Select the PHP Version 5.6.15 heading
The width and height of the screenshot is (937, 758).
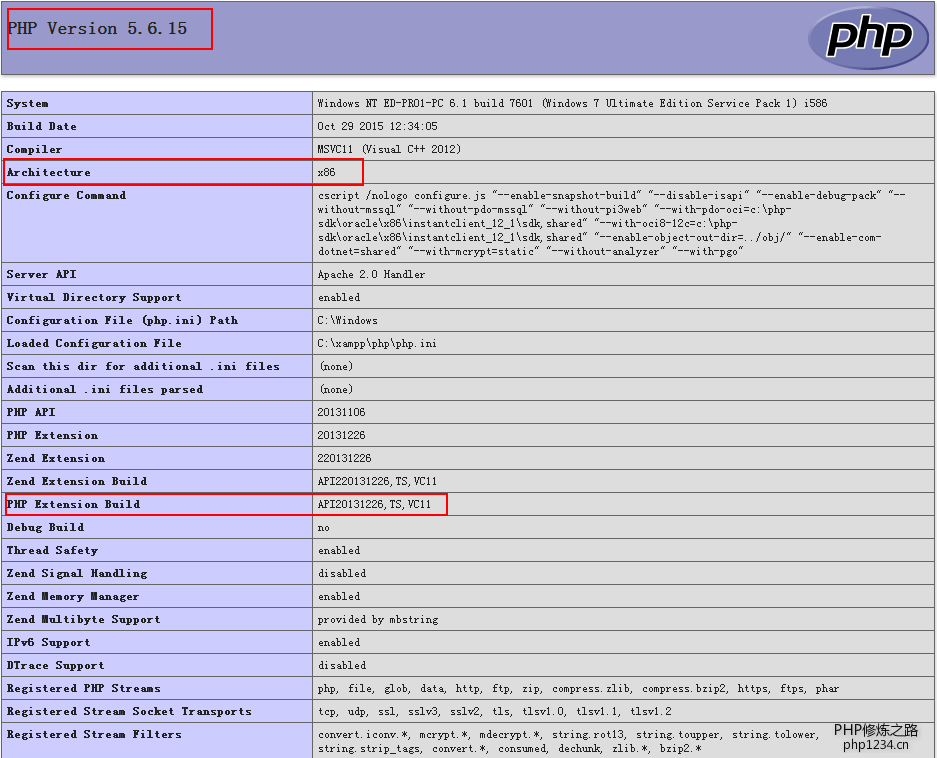click(x=97, y=28)
